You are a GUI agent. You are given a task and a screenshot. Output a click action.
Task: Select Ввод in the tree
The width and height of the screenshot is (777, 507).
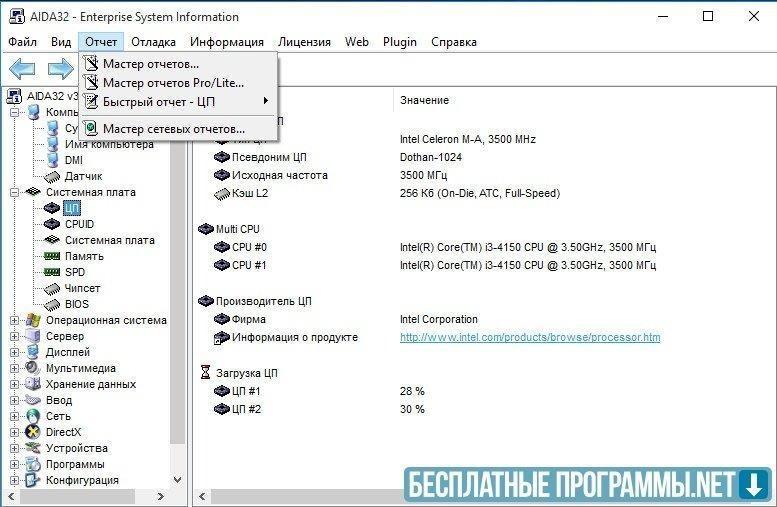click(x=59, y=400)
